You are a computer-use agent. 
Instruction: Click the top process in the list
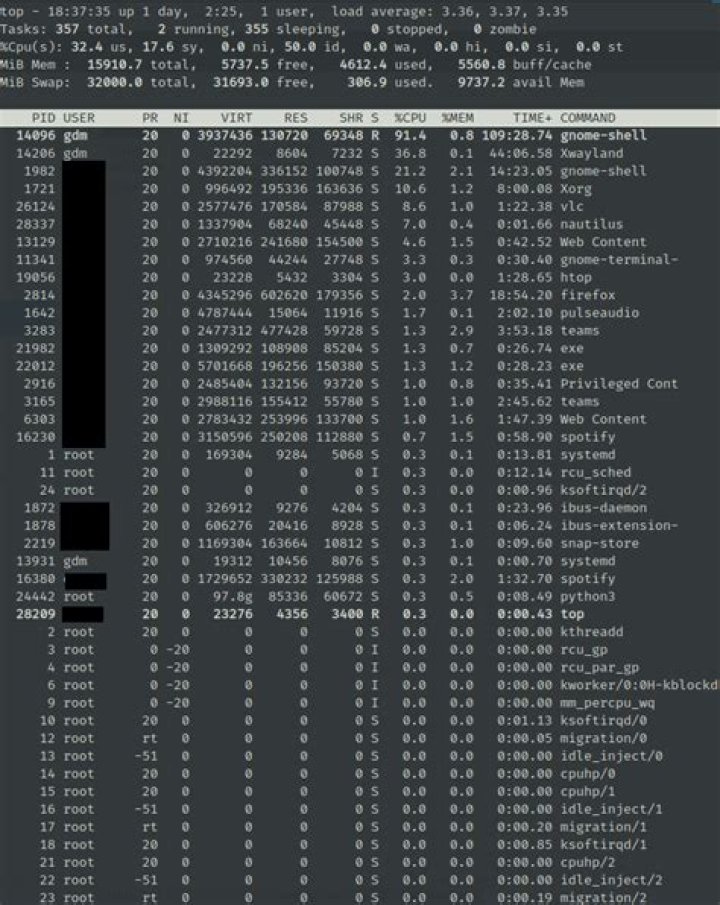(x=360, y=614)
